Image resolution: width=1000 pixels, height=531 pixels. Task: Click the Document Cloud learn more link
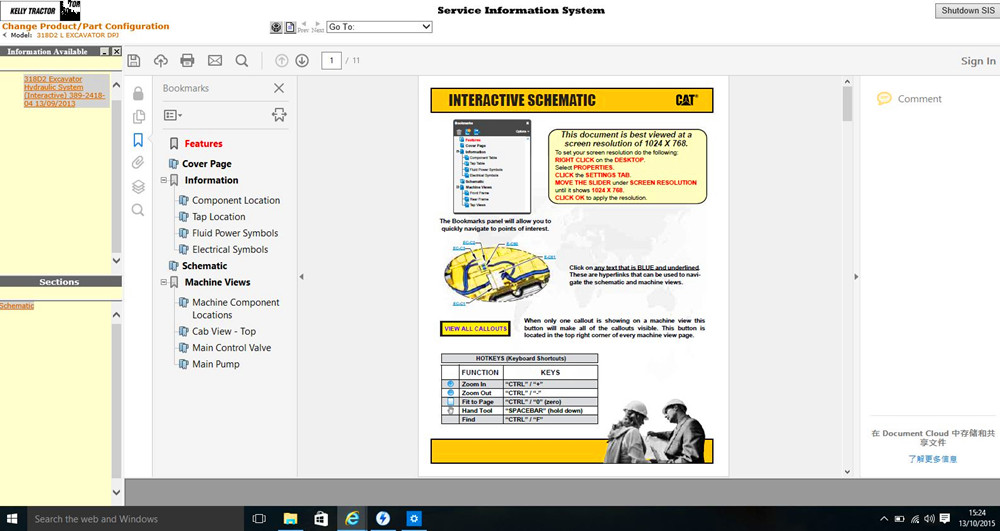[x=932, y=459]
